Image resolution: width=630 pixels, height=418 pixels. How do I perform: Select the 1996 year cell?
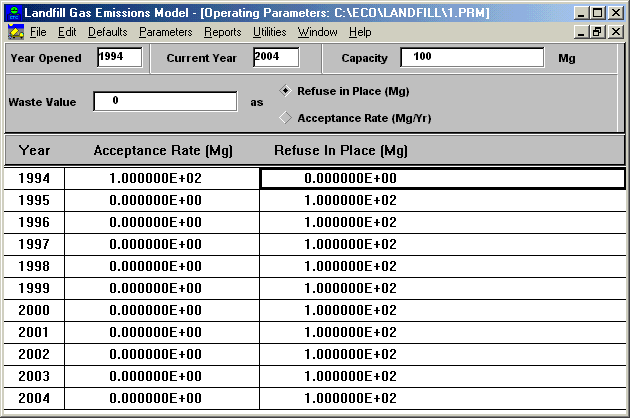click(34, 222)
